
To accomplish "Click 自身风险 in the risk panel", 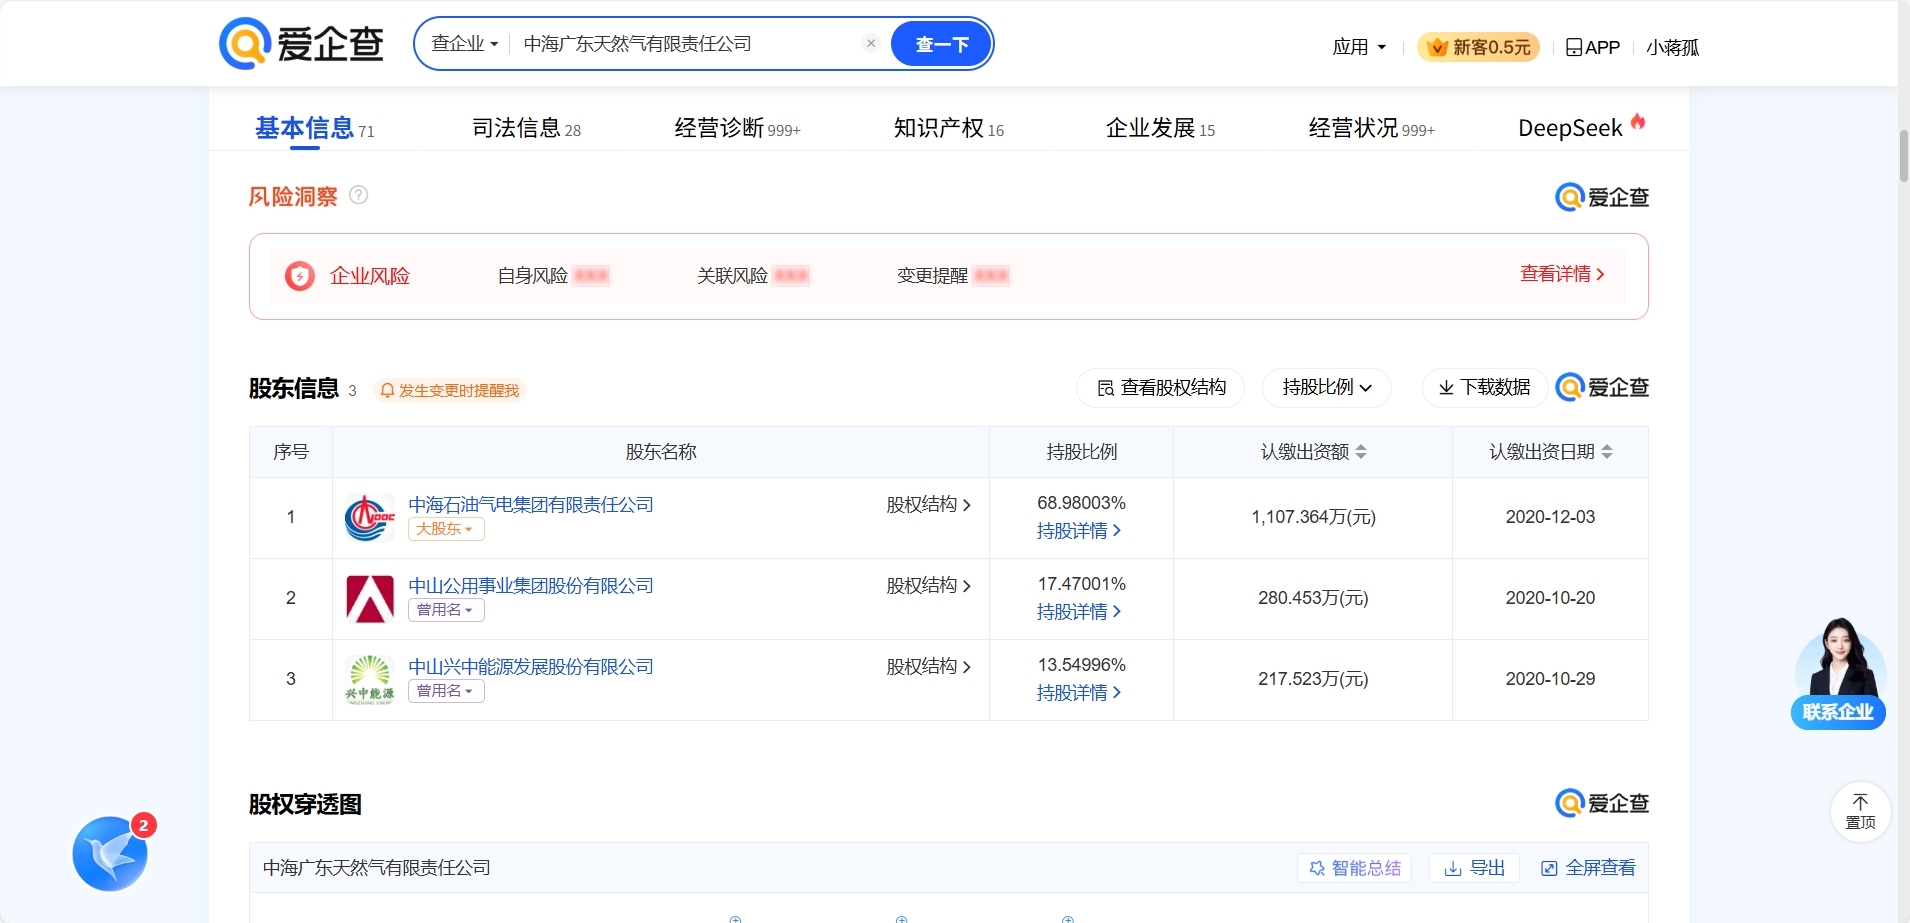I will [x=553, y=276].
